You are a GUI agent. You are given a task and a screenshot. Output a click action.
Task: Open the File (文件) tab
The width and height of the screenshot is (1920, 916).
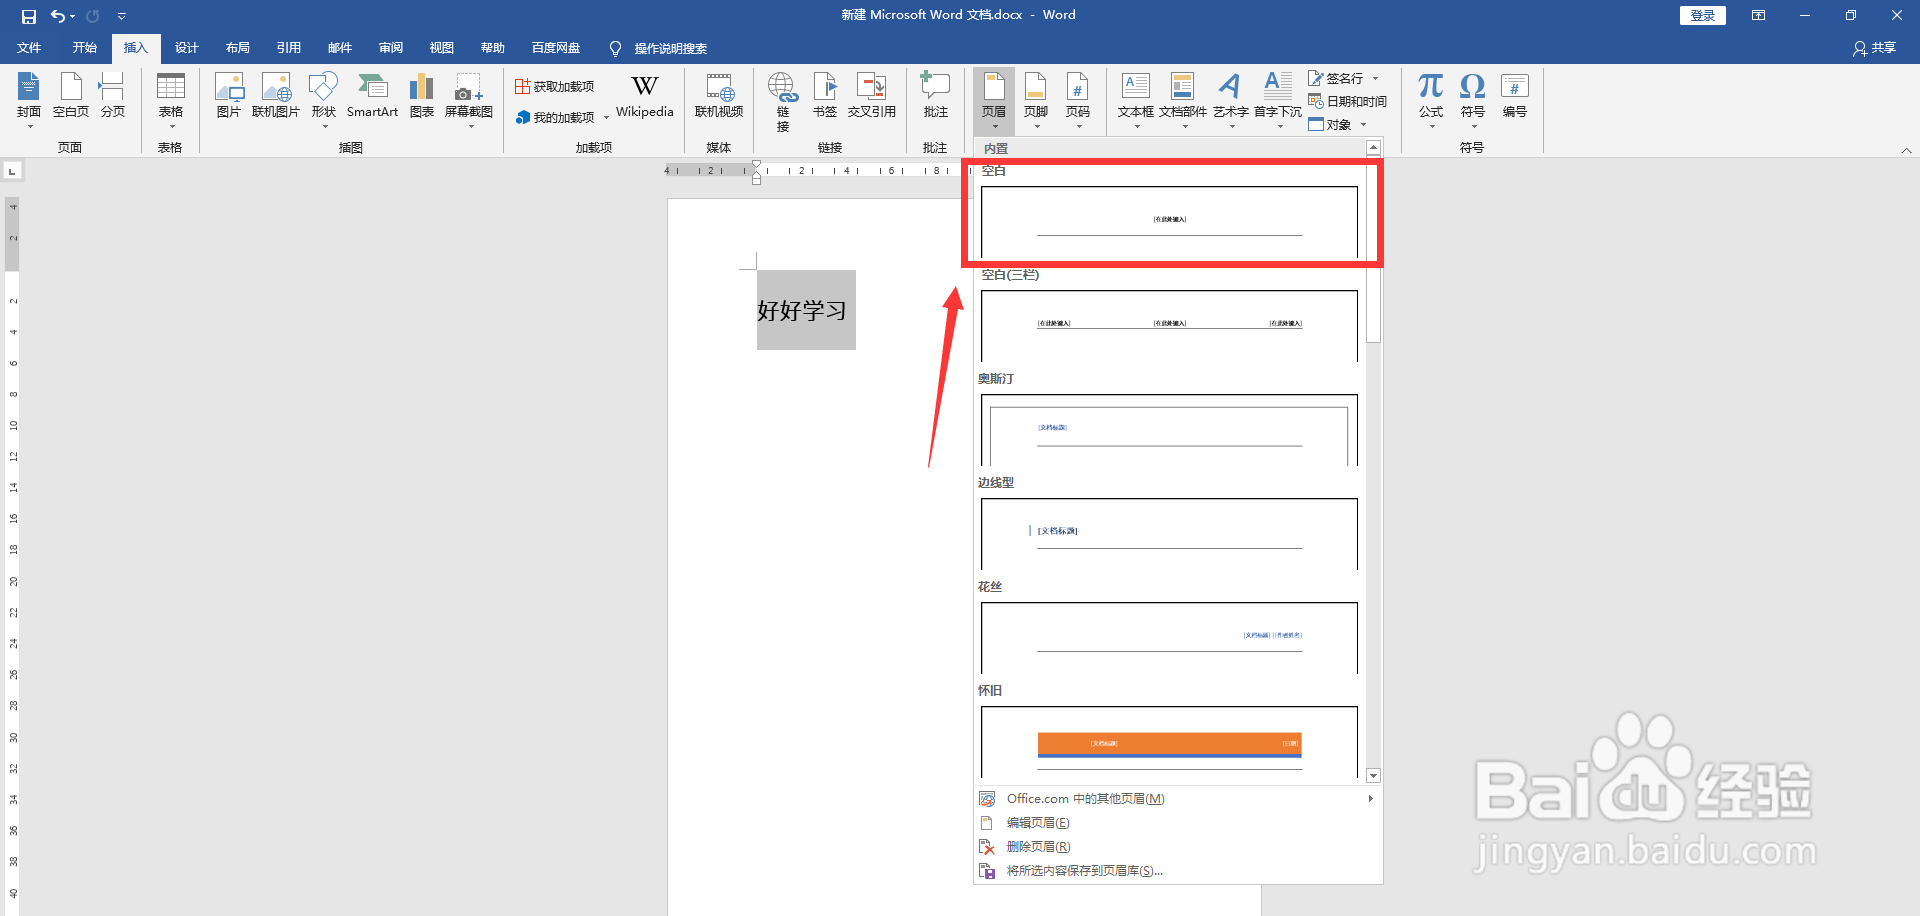click(29, 48)
